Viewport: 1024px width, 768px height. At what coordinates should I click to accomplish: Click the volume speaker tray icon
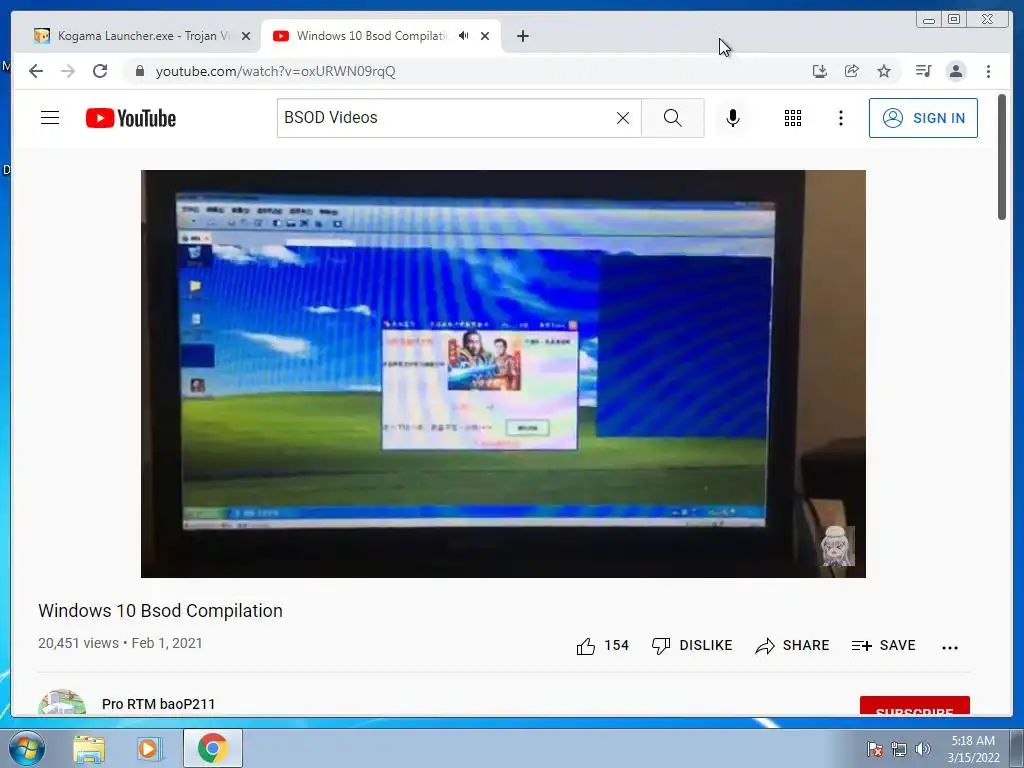tap(923, 749)
